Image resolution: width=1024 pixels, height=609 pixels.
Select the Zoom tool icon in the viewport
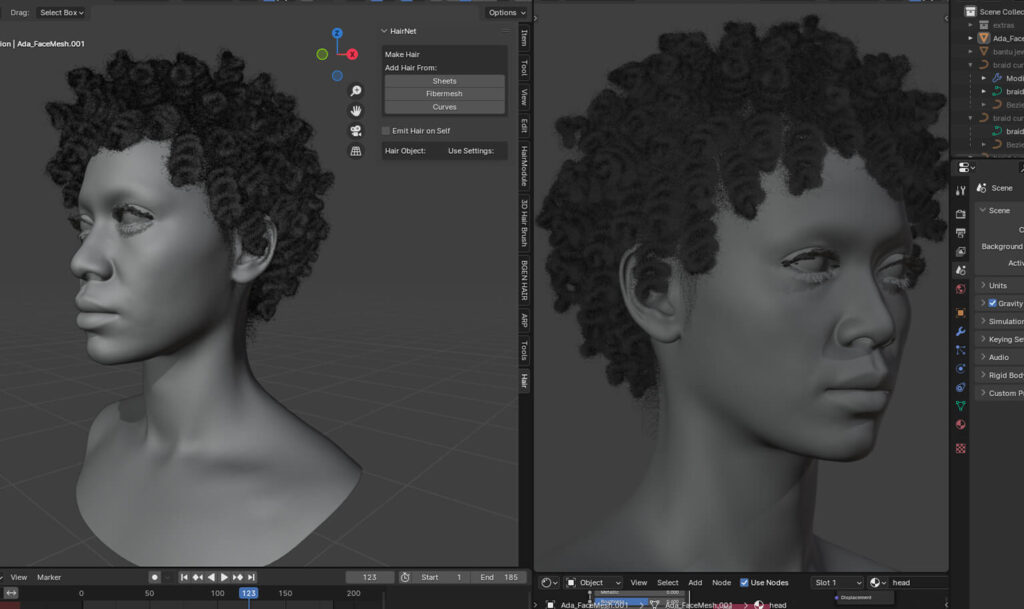(x=355, y=90)
